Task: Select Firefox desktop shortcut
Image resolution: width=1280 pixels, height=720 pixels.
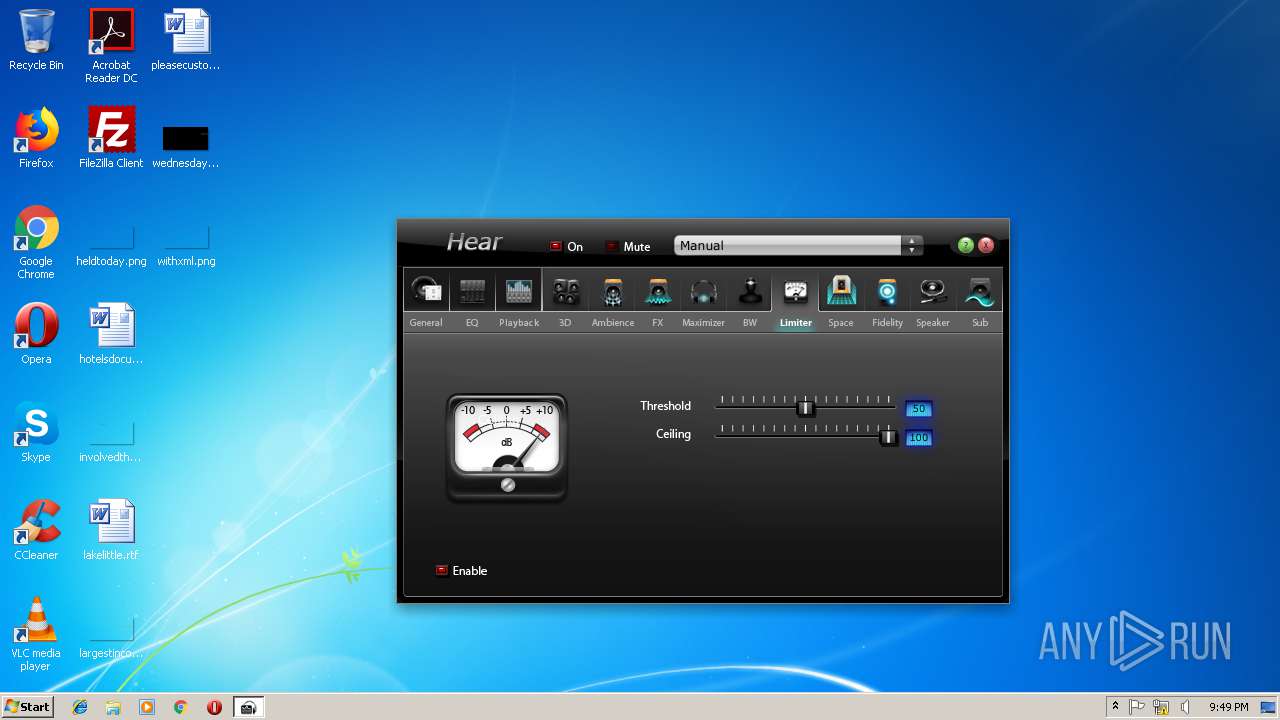Action: point(36,138)
